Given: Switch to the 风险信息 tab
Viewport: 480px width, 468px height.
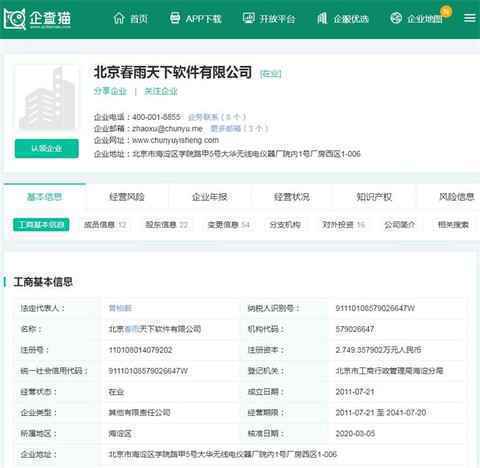Looking at the screenshot, I should point(456,197).
